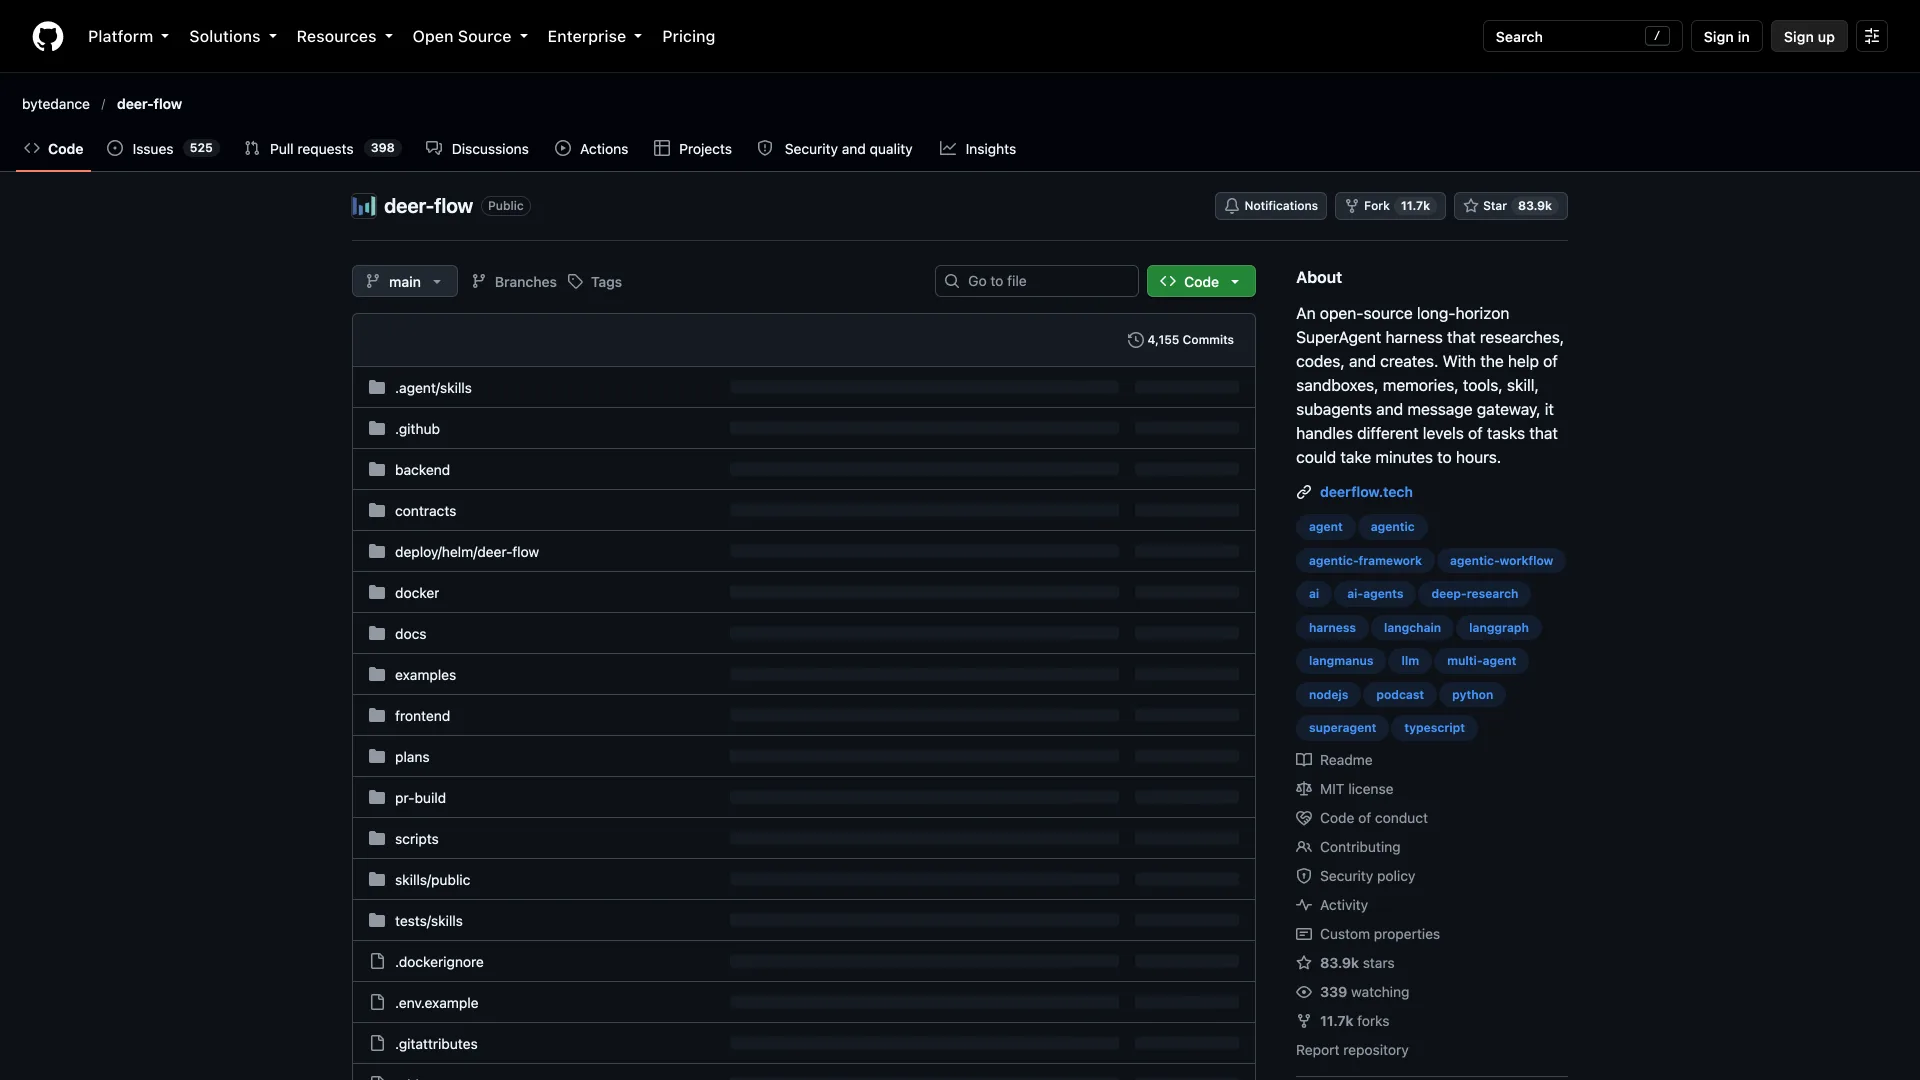The height and width of the screenshot is (1080, 1920).
Task: Click the heart icon beside Code of conduct
Action: [1304, 818]
